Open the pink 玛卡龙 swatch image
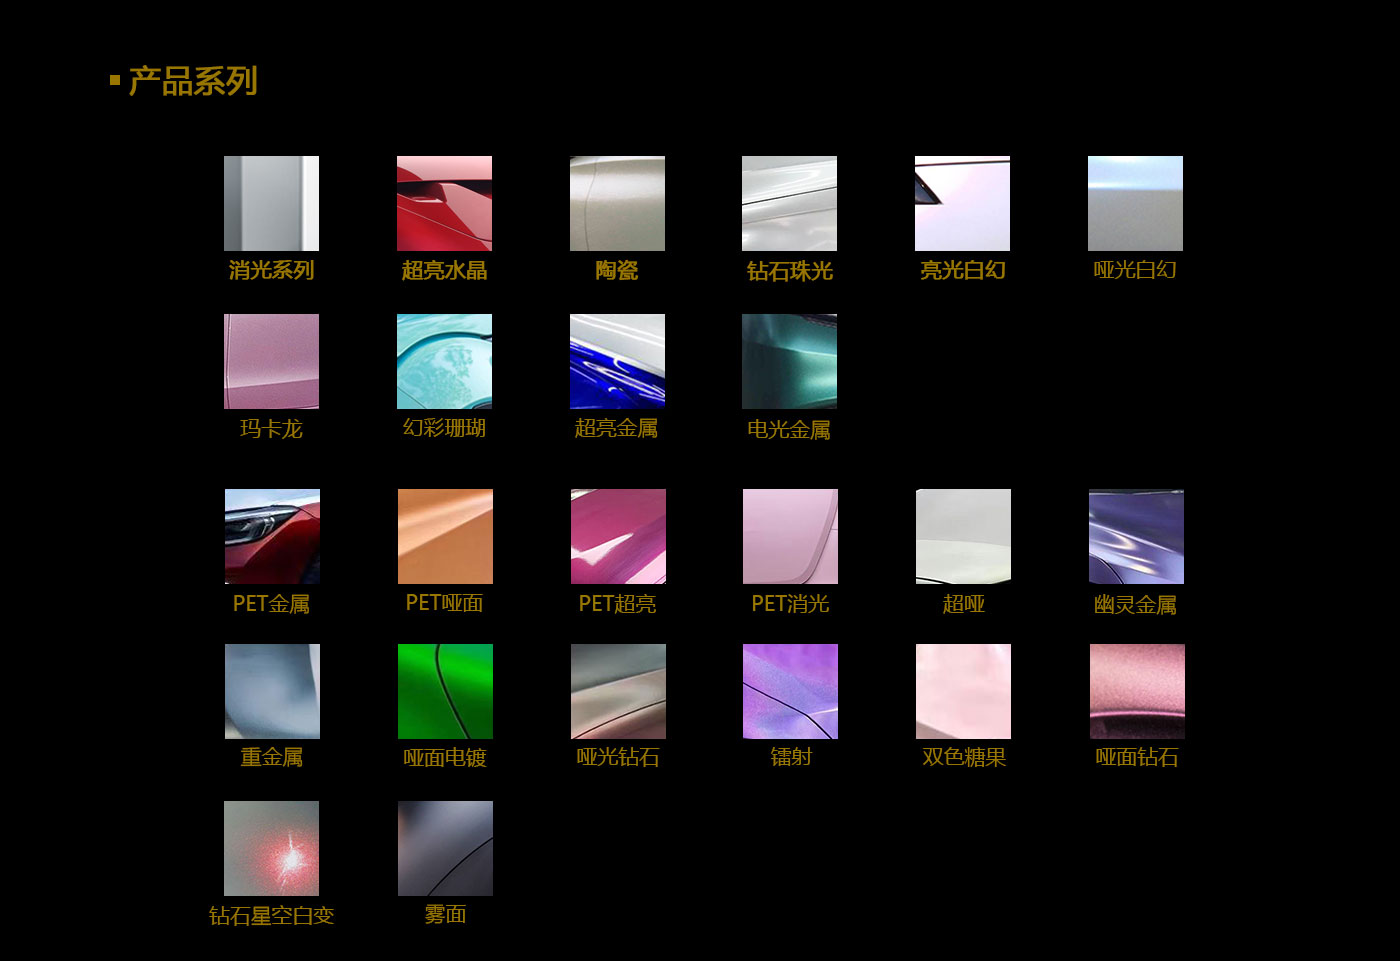The width and height of the screenshot is (1400, 961). pyautogui.click(x=271, y=361)
